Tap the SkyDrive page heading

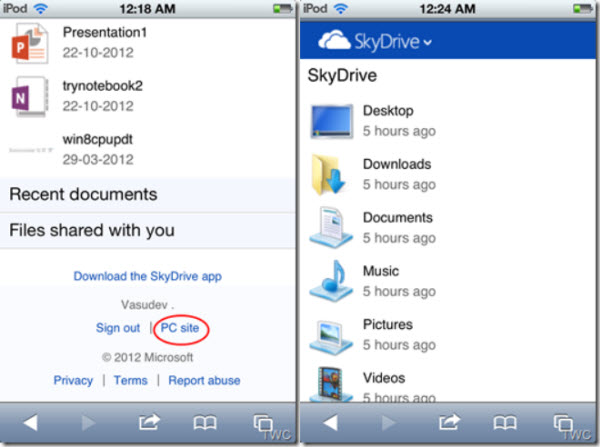(342, 75)
